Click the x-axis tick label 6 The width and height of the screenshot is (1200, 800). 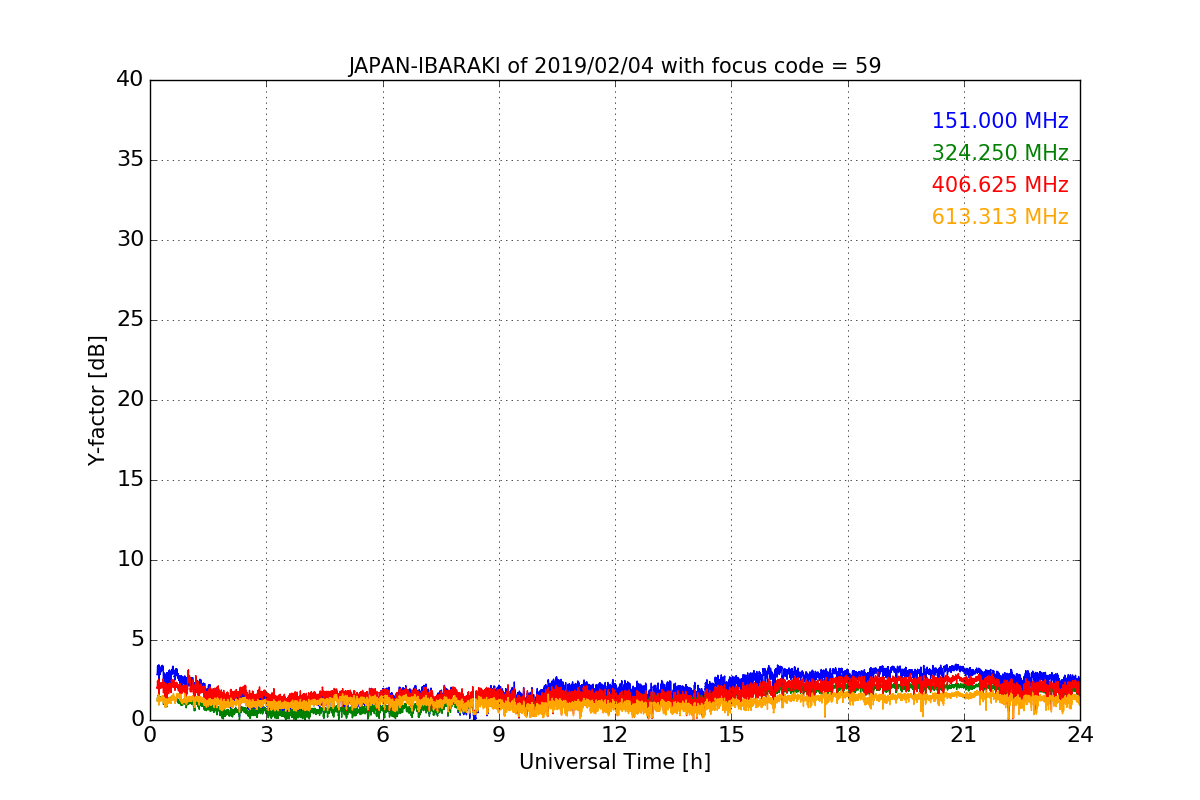[x=382, y=735]
